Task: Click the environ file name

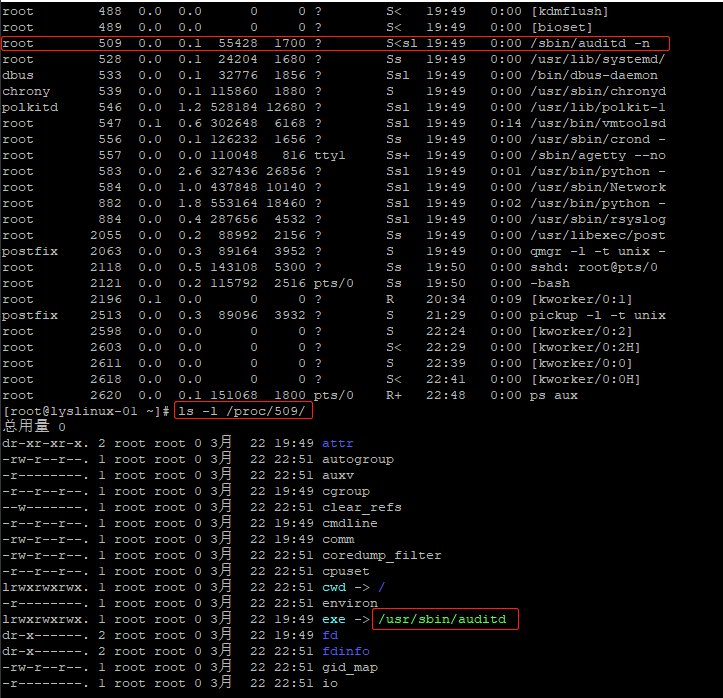Action: 350,603
